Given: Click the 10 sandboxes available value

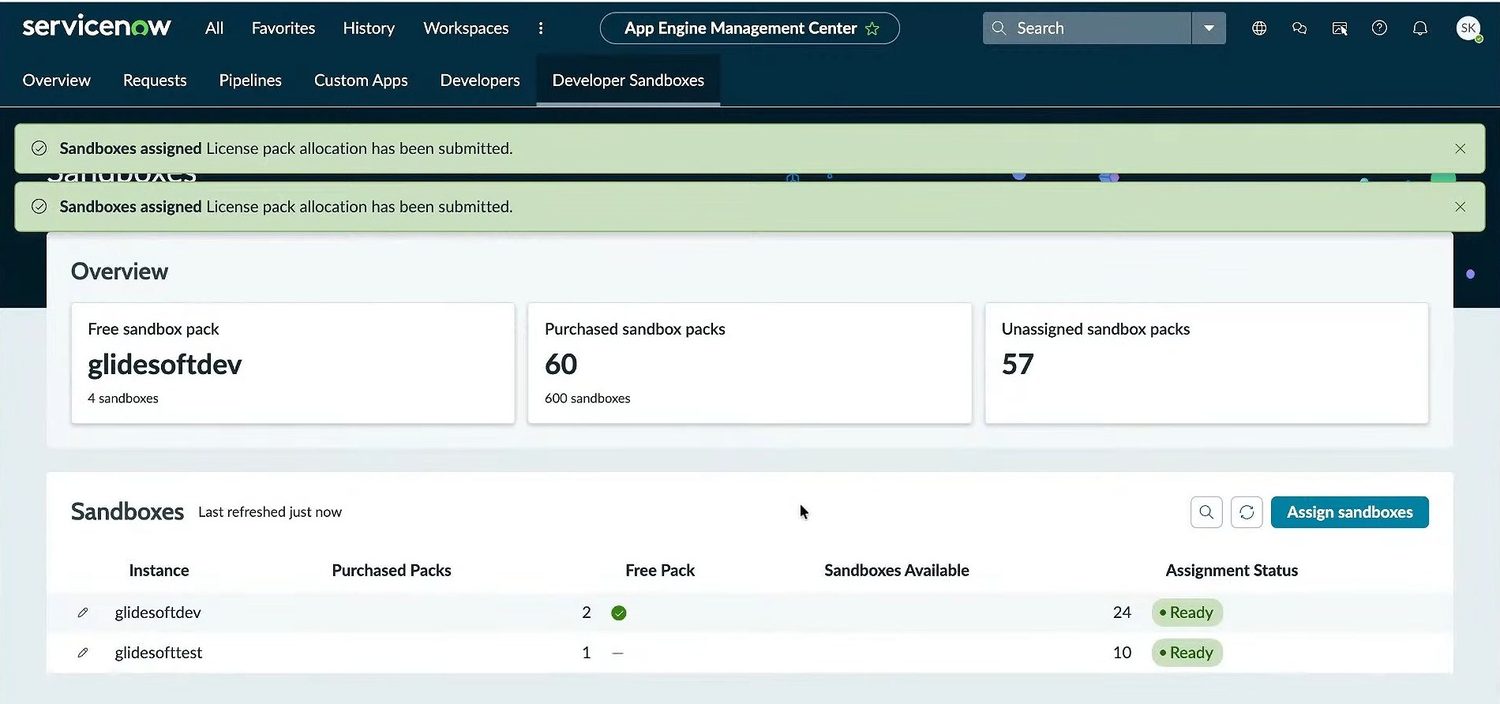Looking at the screenshot, I should pyautogui.click(x=1122, y=652).
